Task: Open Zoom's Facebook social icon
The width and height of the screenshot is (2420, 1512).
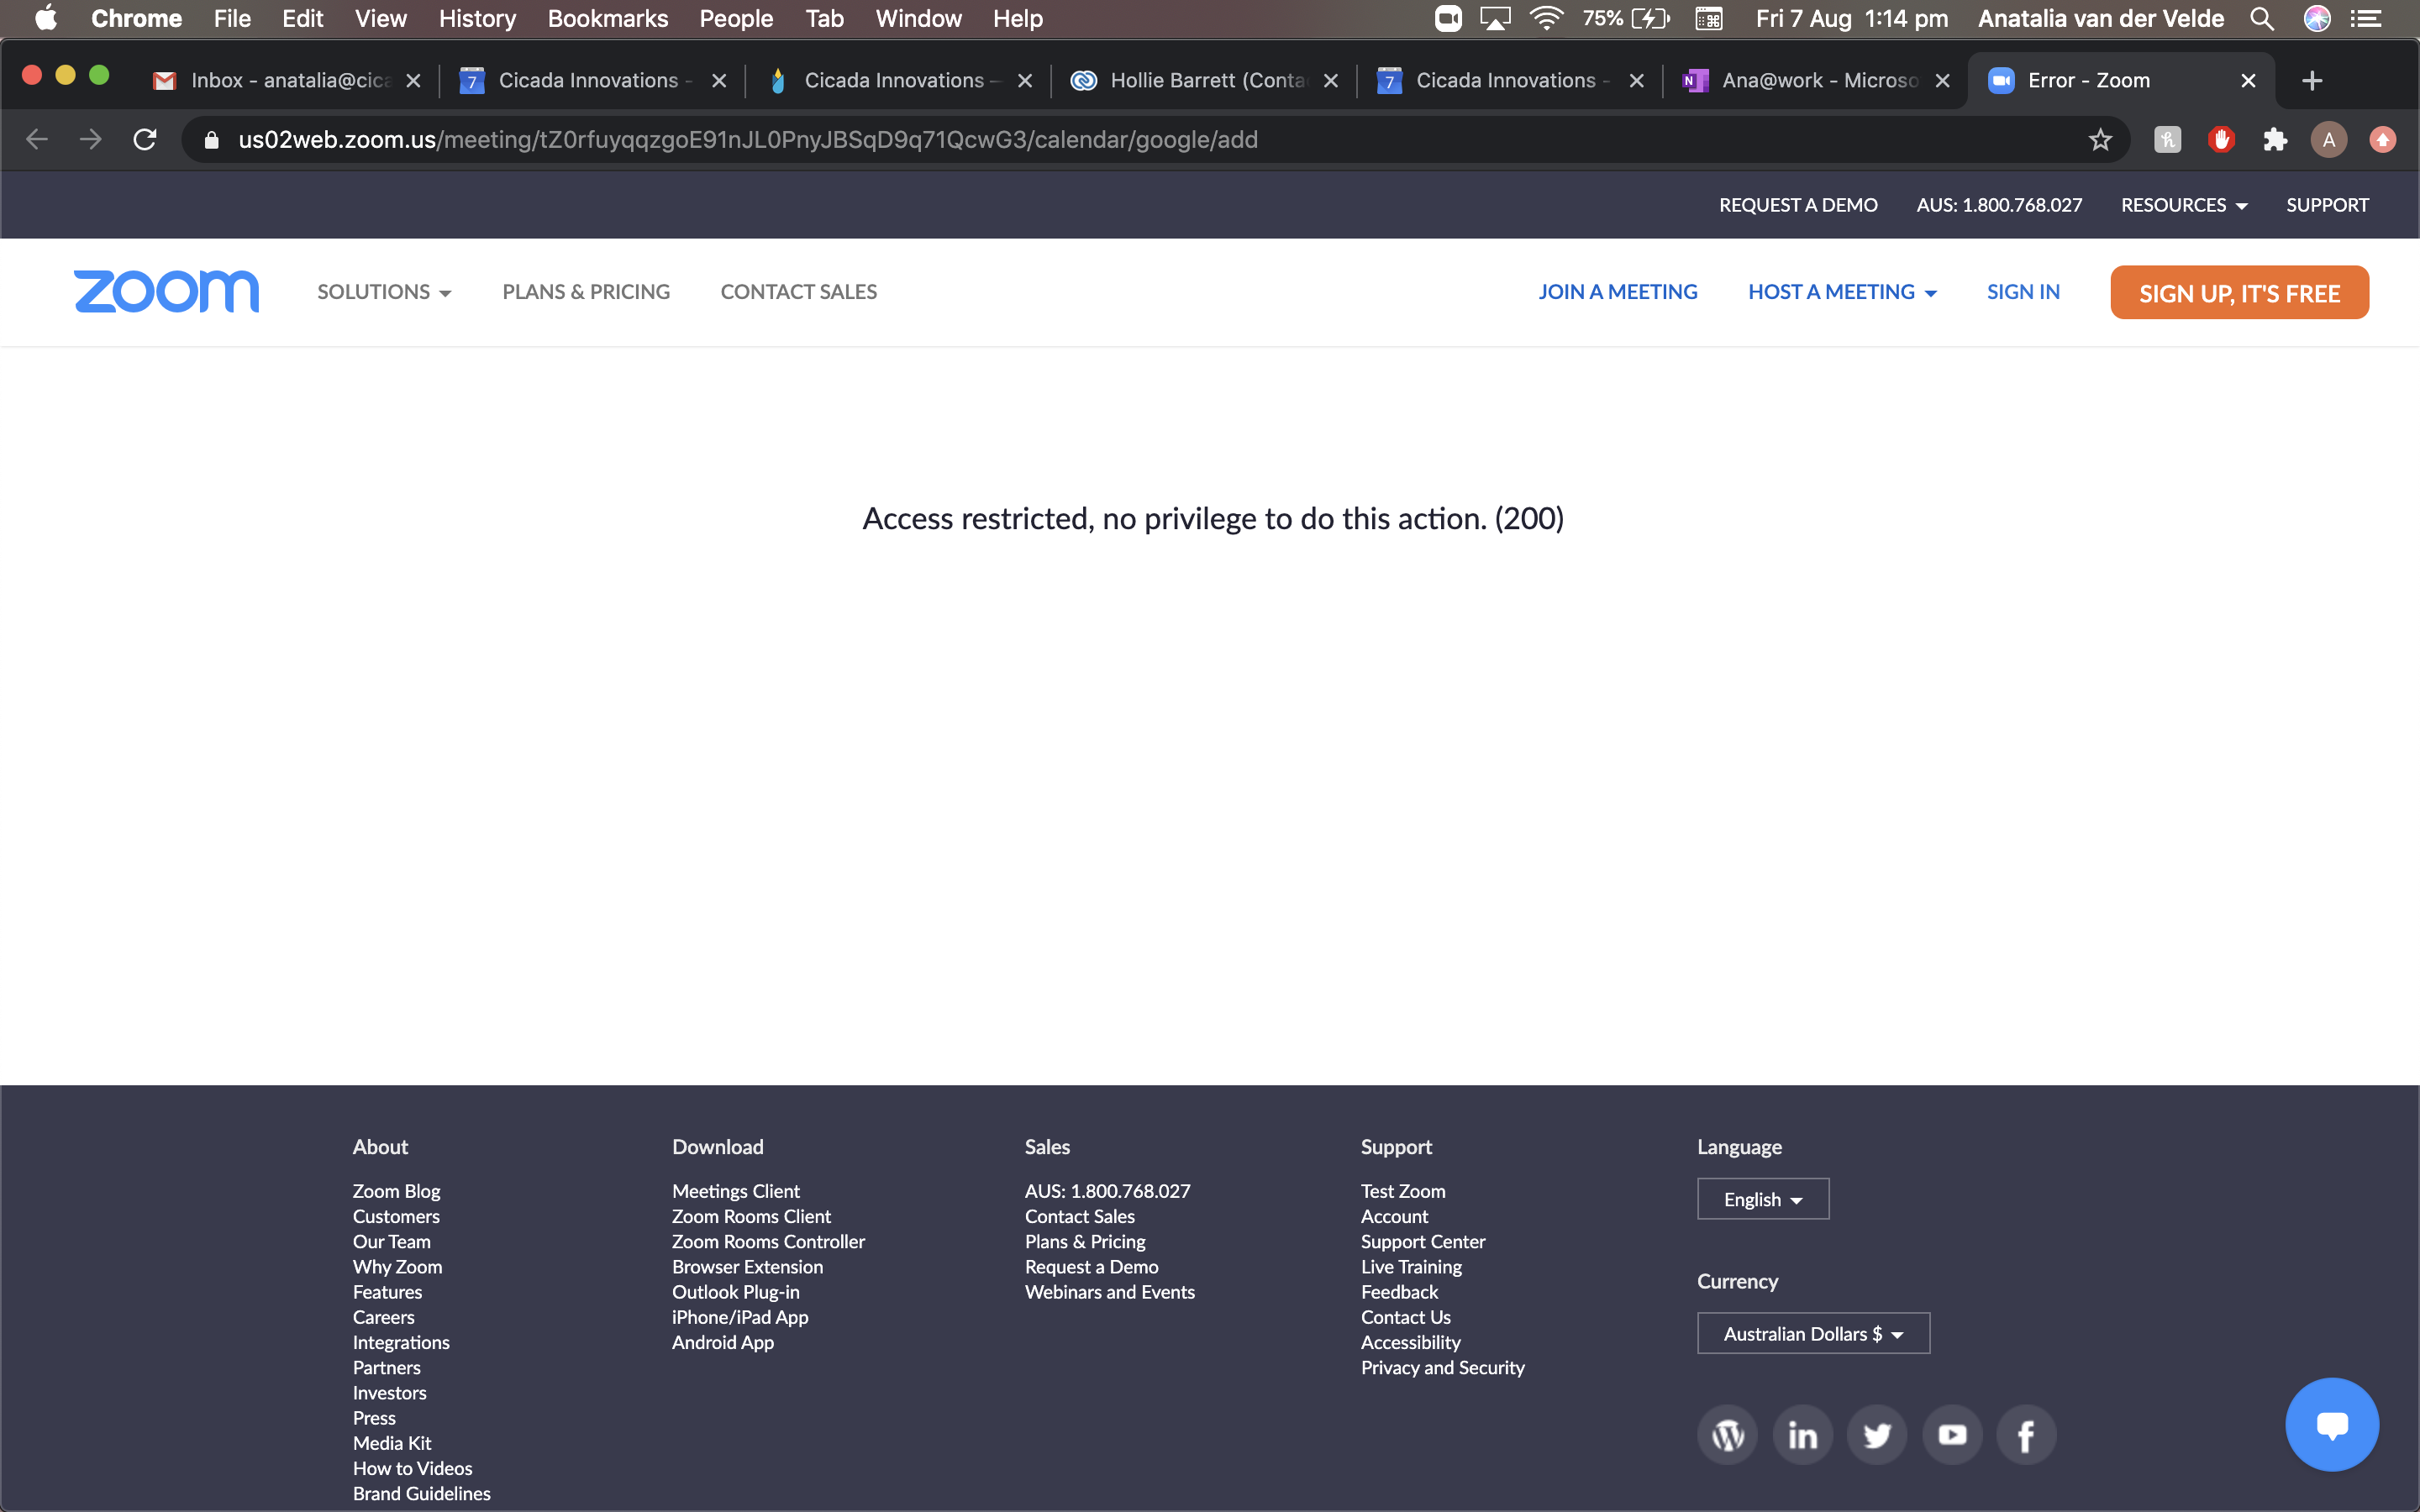Action: pos(2026,1435)
